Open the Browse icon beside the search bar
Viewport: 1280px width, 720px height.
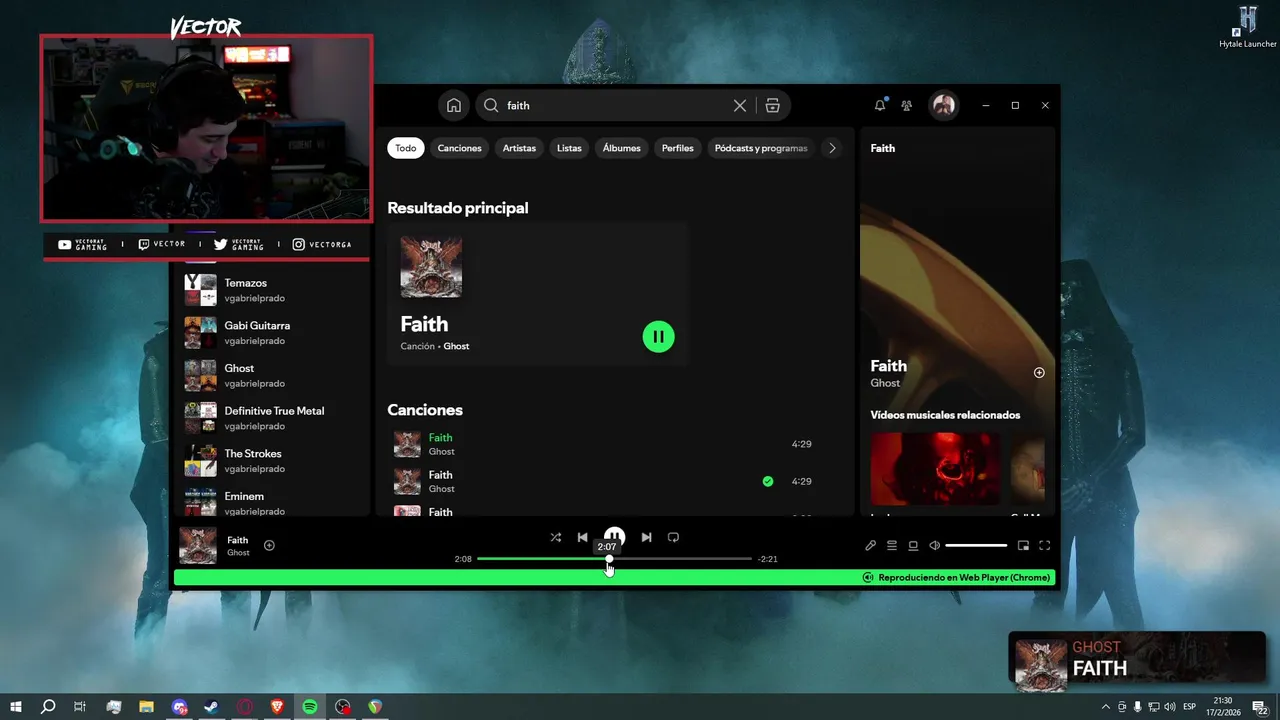point(772,105)
